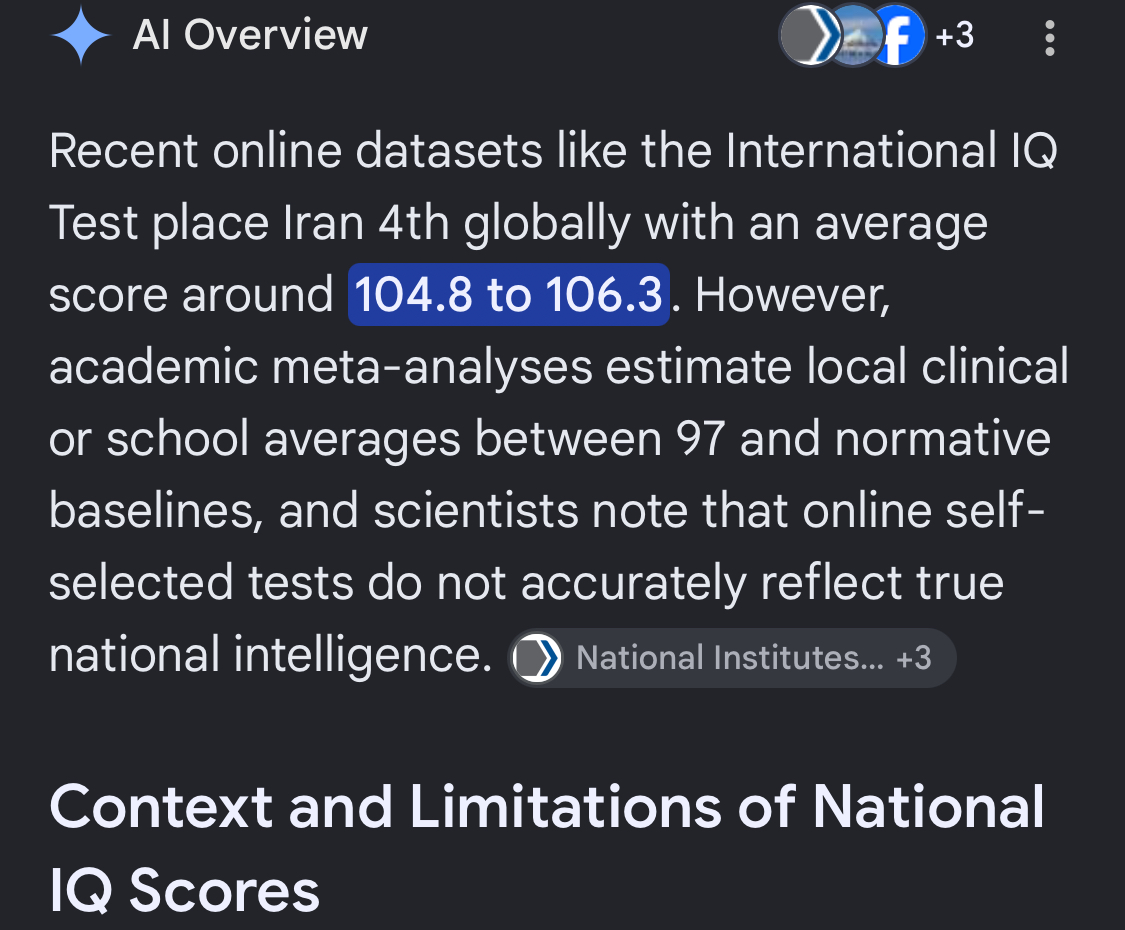The width and height of the screenshot is (1125, 930).
Task: Click the word However after the highlight
Action: click(792, 295)
